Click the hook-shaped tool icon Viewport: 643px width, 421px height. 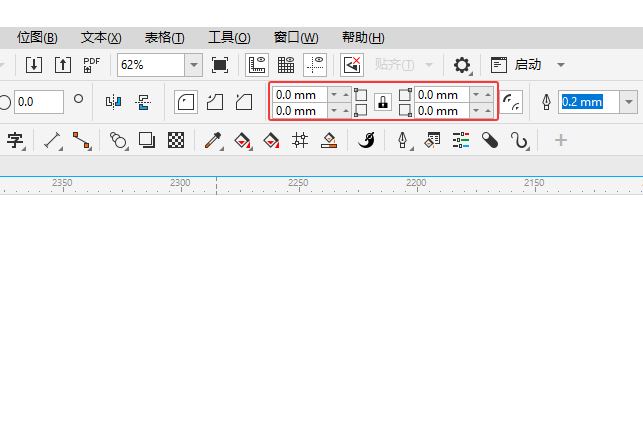pyautogui.click(x=520, y=140)
